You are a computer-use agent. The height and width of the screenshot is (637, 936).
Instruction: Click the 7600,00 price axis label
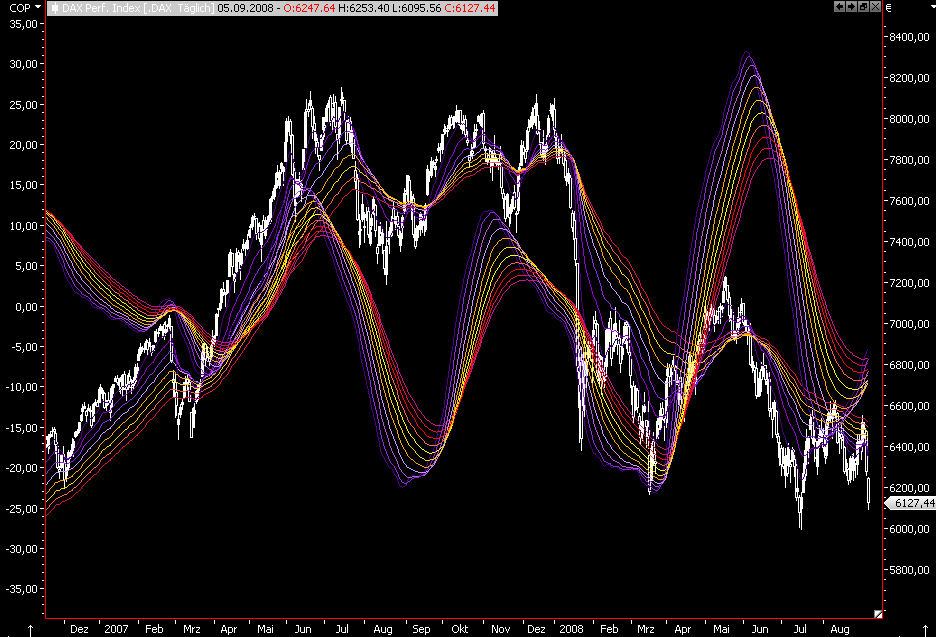click(909, 201)
